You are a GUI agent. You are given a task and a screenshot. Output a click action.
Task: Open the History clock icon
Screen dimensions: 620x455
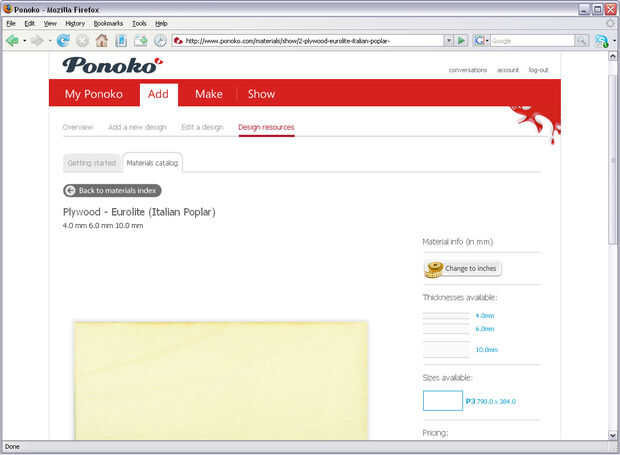(160, 40)
